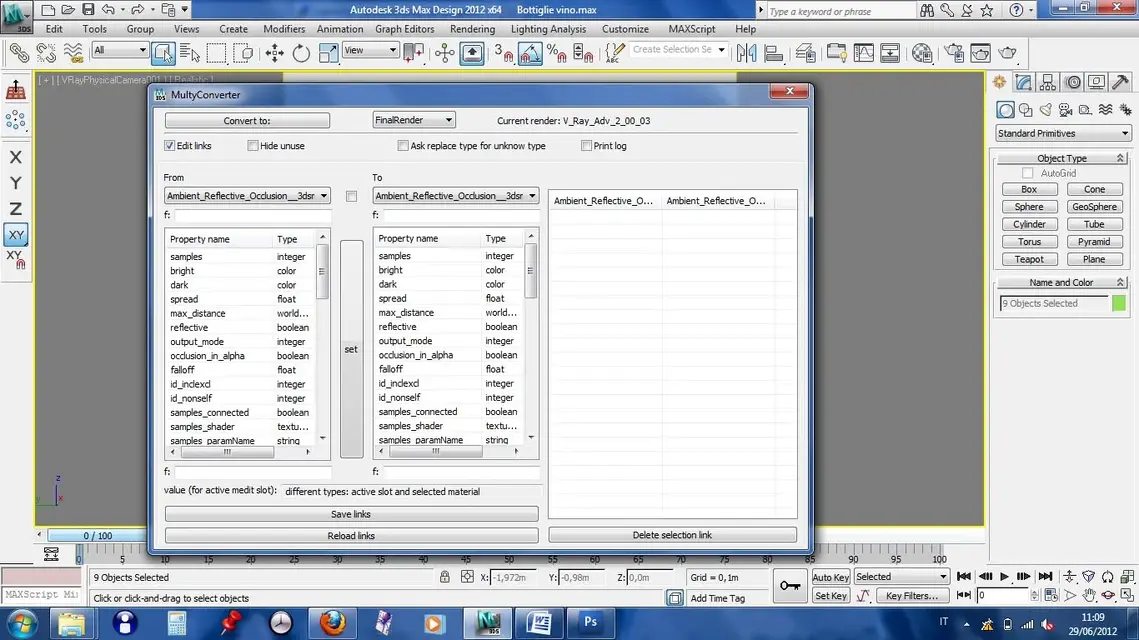Enable the Print log checkbox
1139x640 pixels.
coord(586,145)
